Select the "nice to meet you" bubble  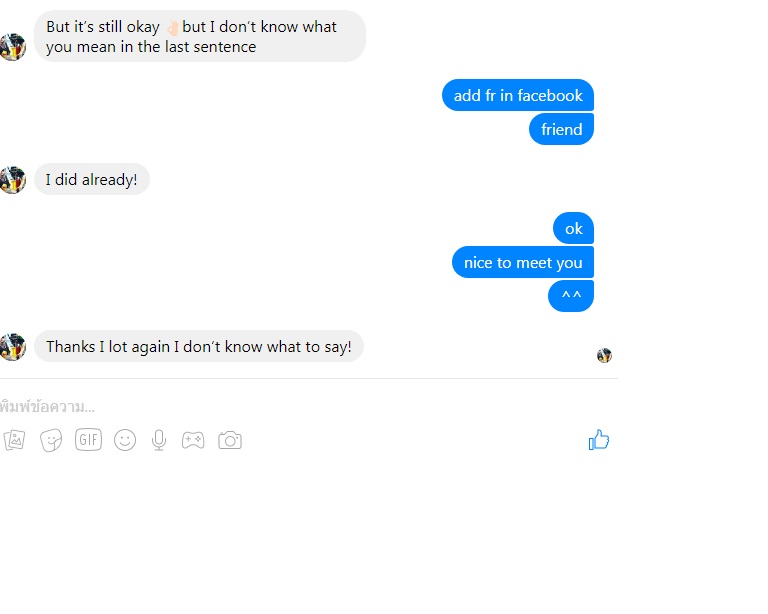point(523,262)
